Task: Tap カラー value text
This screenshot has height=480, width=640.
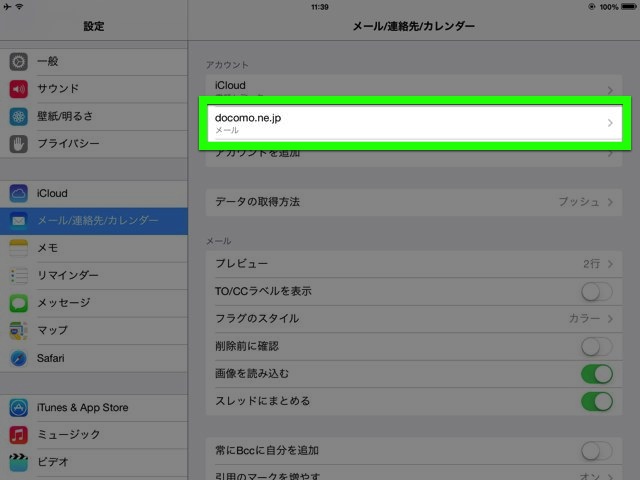Action: pyautogui.click(x=584, y=319)
